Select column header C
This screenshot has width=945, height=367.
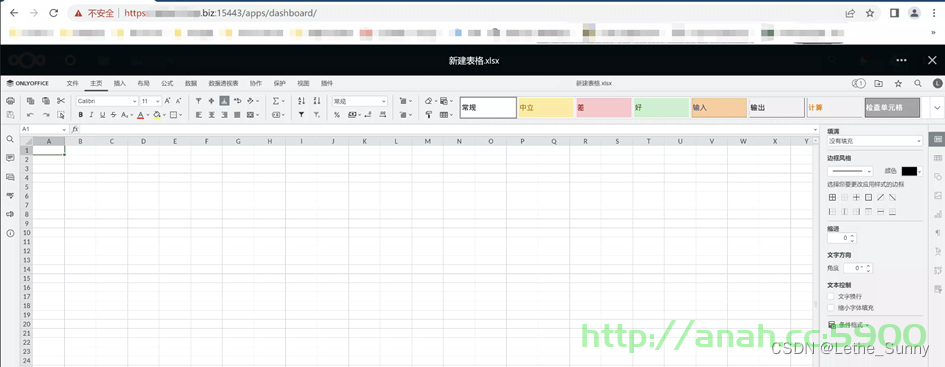point(112,142)
